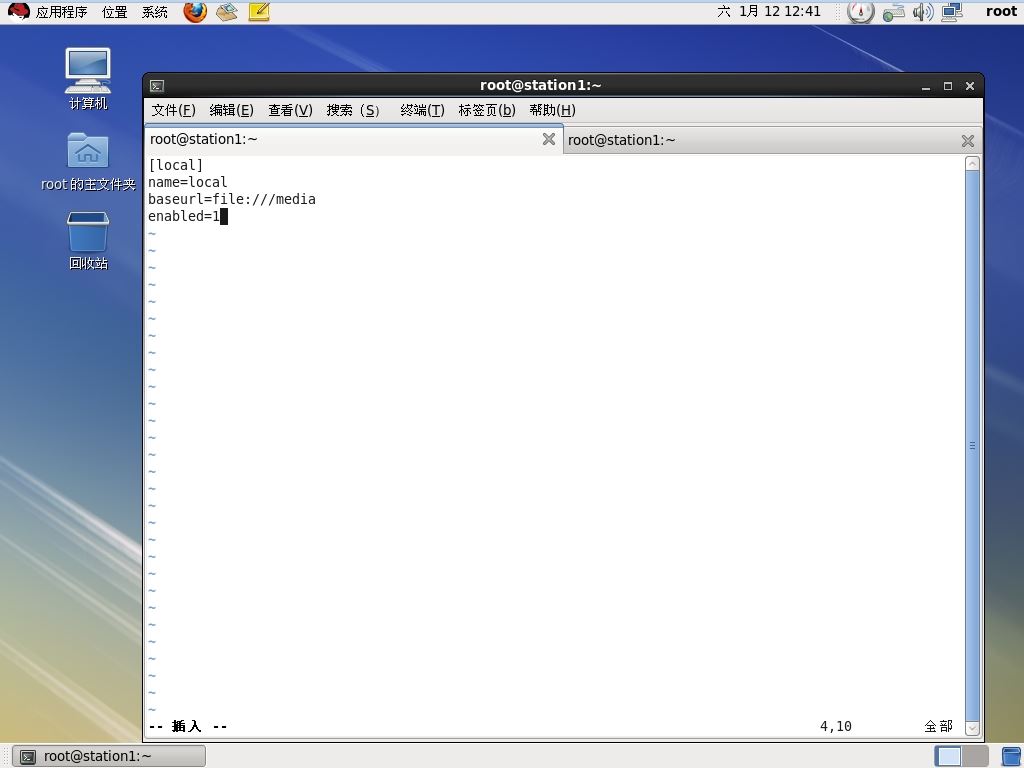
Task: Switch to the first workspace in the pager
Action: click(x=948, y=756)
